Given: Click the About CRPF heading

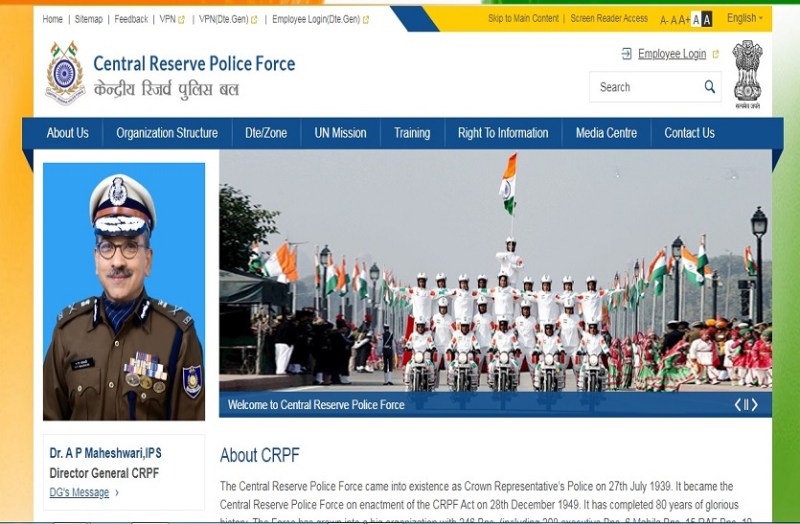Looking at the screenshot, I should [x=260, y=455].
